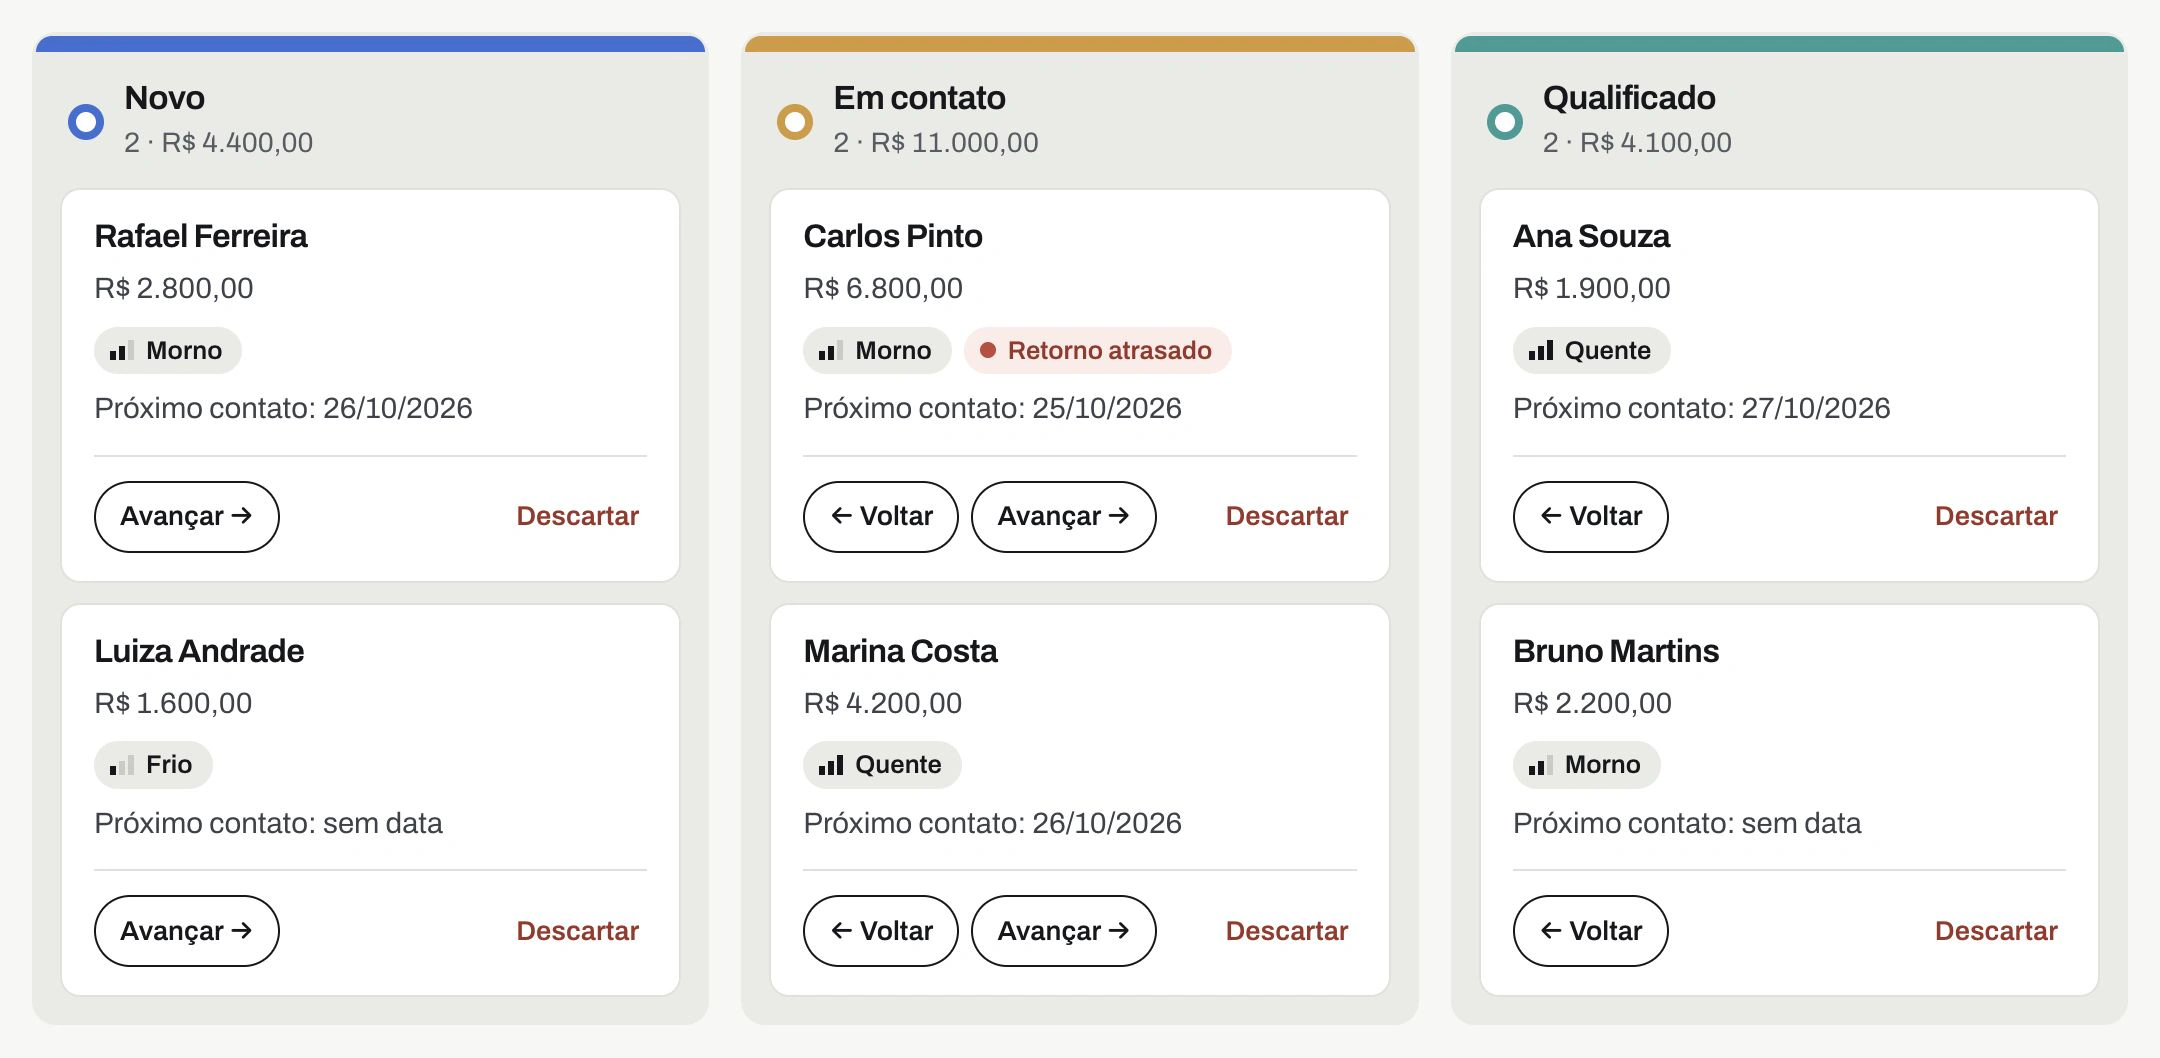The height and width of the screenshot is (1058, 2160).
Task: Click the Em contato column heading
Action: coord(920,98)
